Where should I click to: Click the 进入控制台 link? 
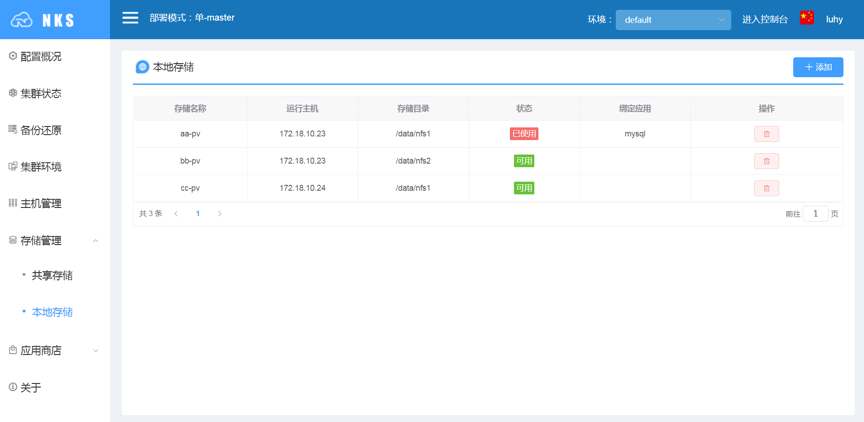pos(765,19)
